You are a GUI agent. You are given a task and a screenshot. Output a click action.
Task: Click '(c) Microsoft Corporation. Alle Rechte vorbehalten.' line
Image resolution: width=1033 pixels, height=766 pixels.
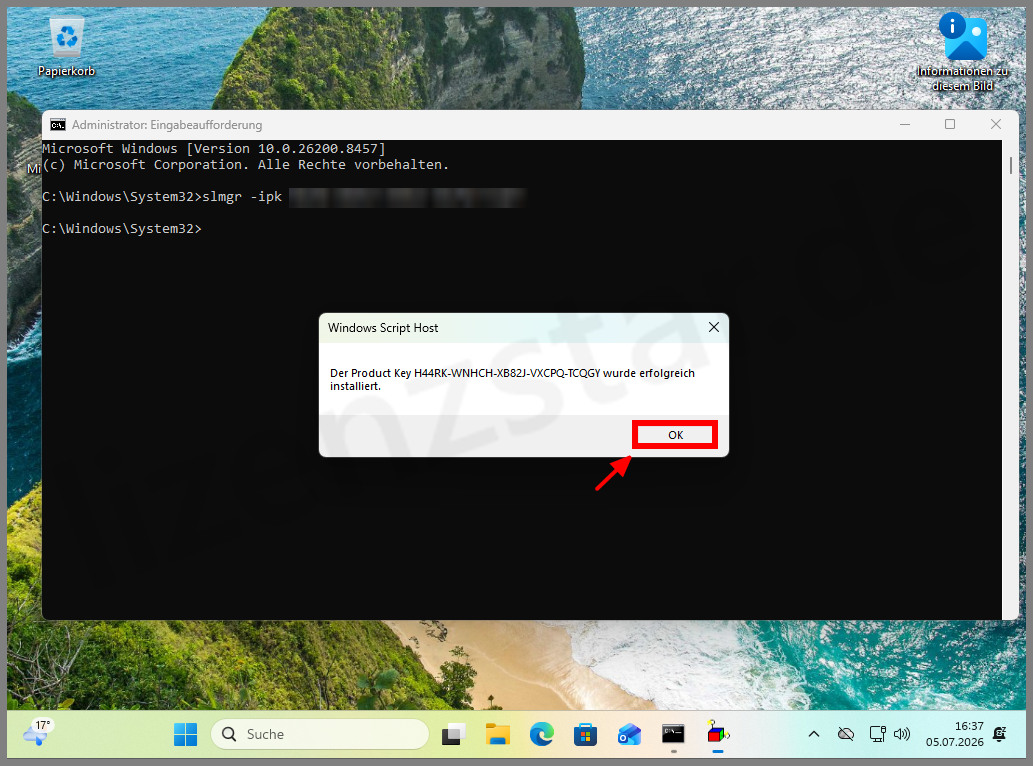pos(245,165)
